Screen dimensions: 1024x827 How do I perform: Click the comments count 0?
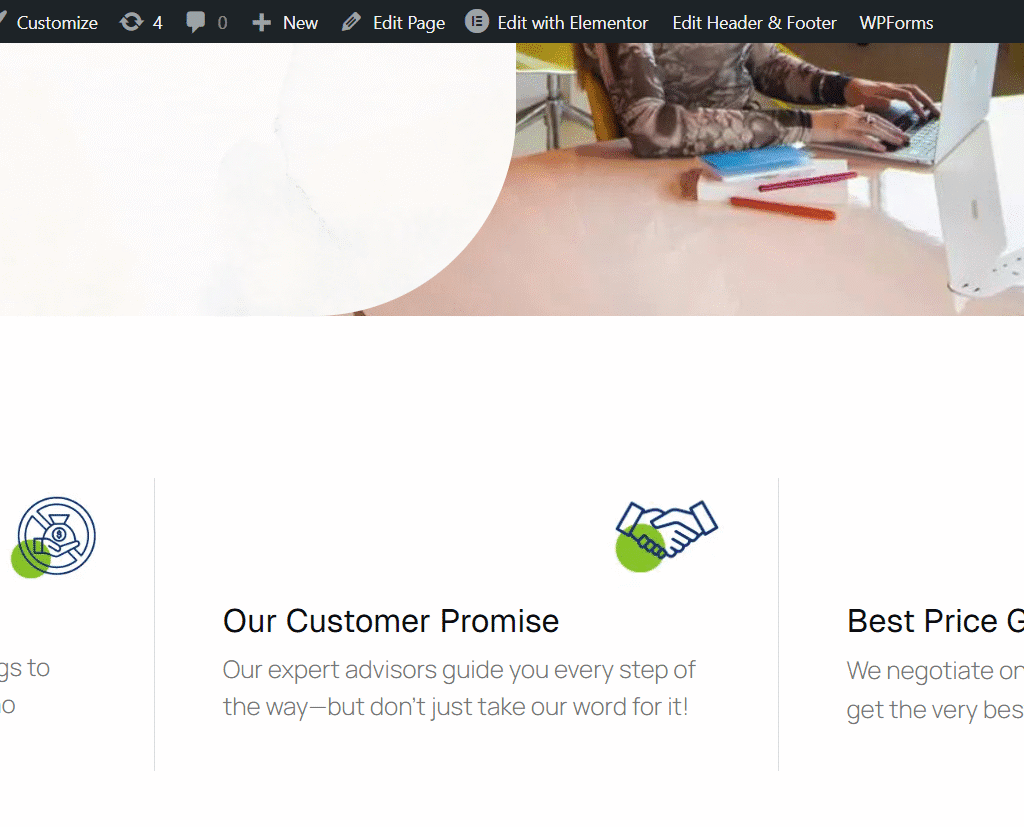(222, 23)
